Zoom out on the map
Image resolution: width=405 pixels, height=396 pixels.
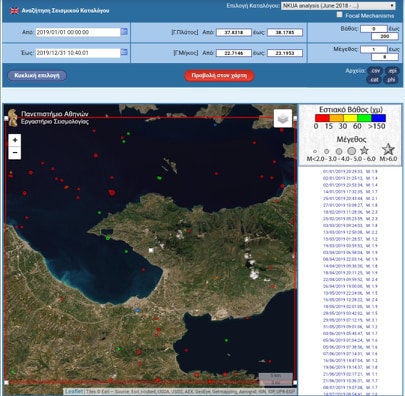[x=15, y=153]
